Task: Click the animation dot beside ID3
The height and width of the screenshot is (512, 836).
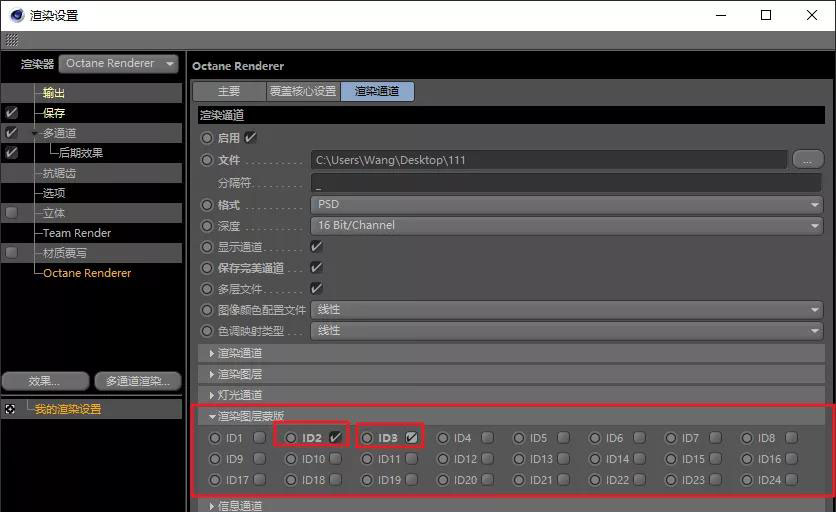Action: coord(367,438)
